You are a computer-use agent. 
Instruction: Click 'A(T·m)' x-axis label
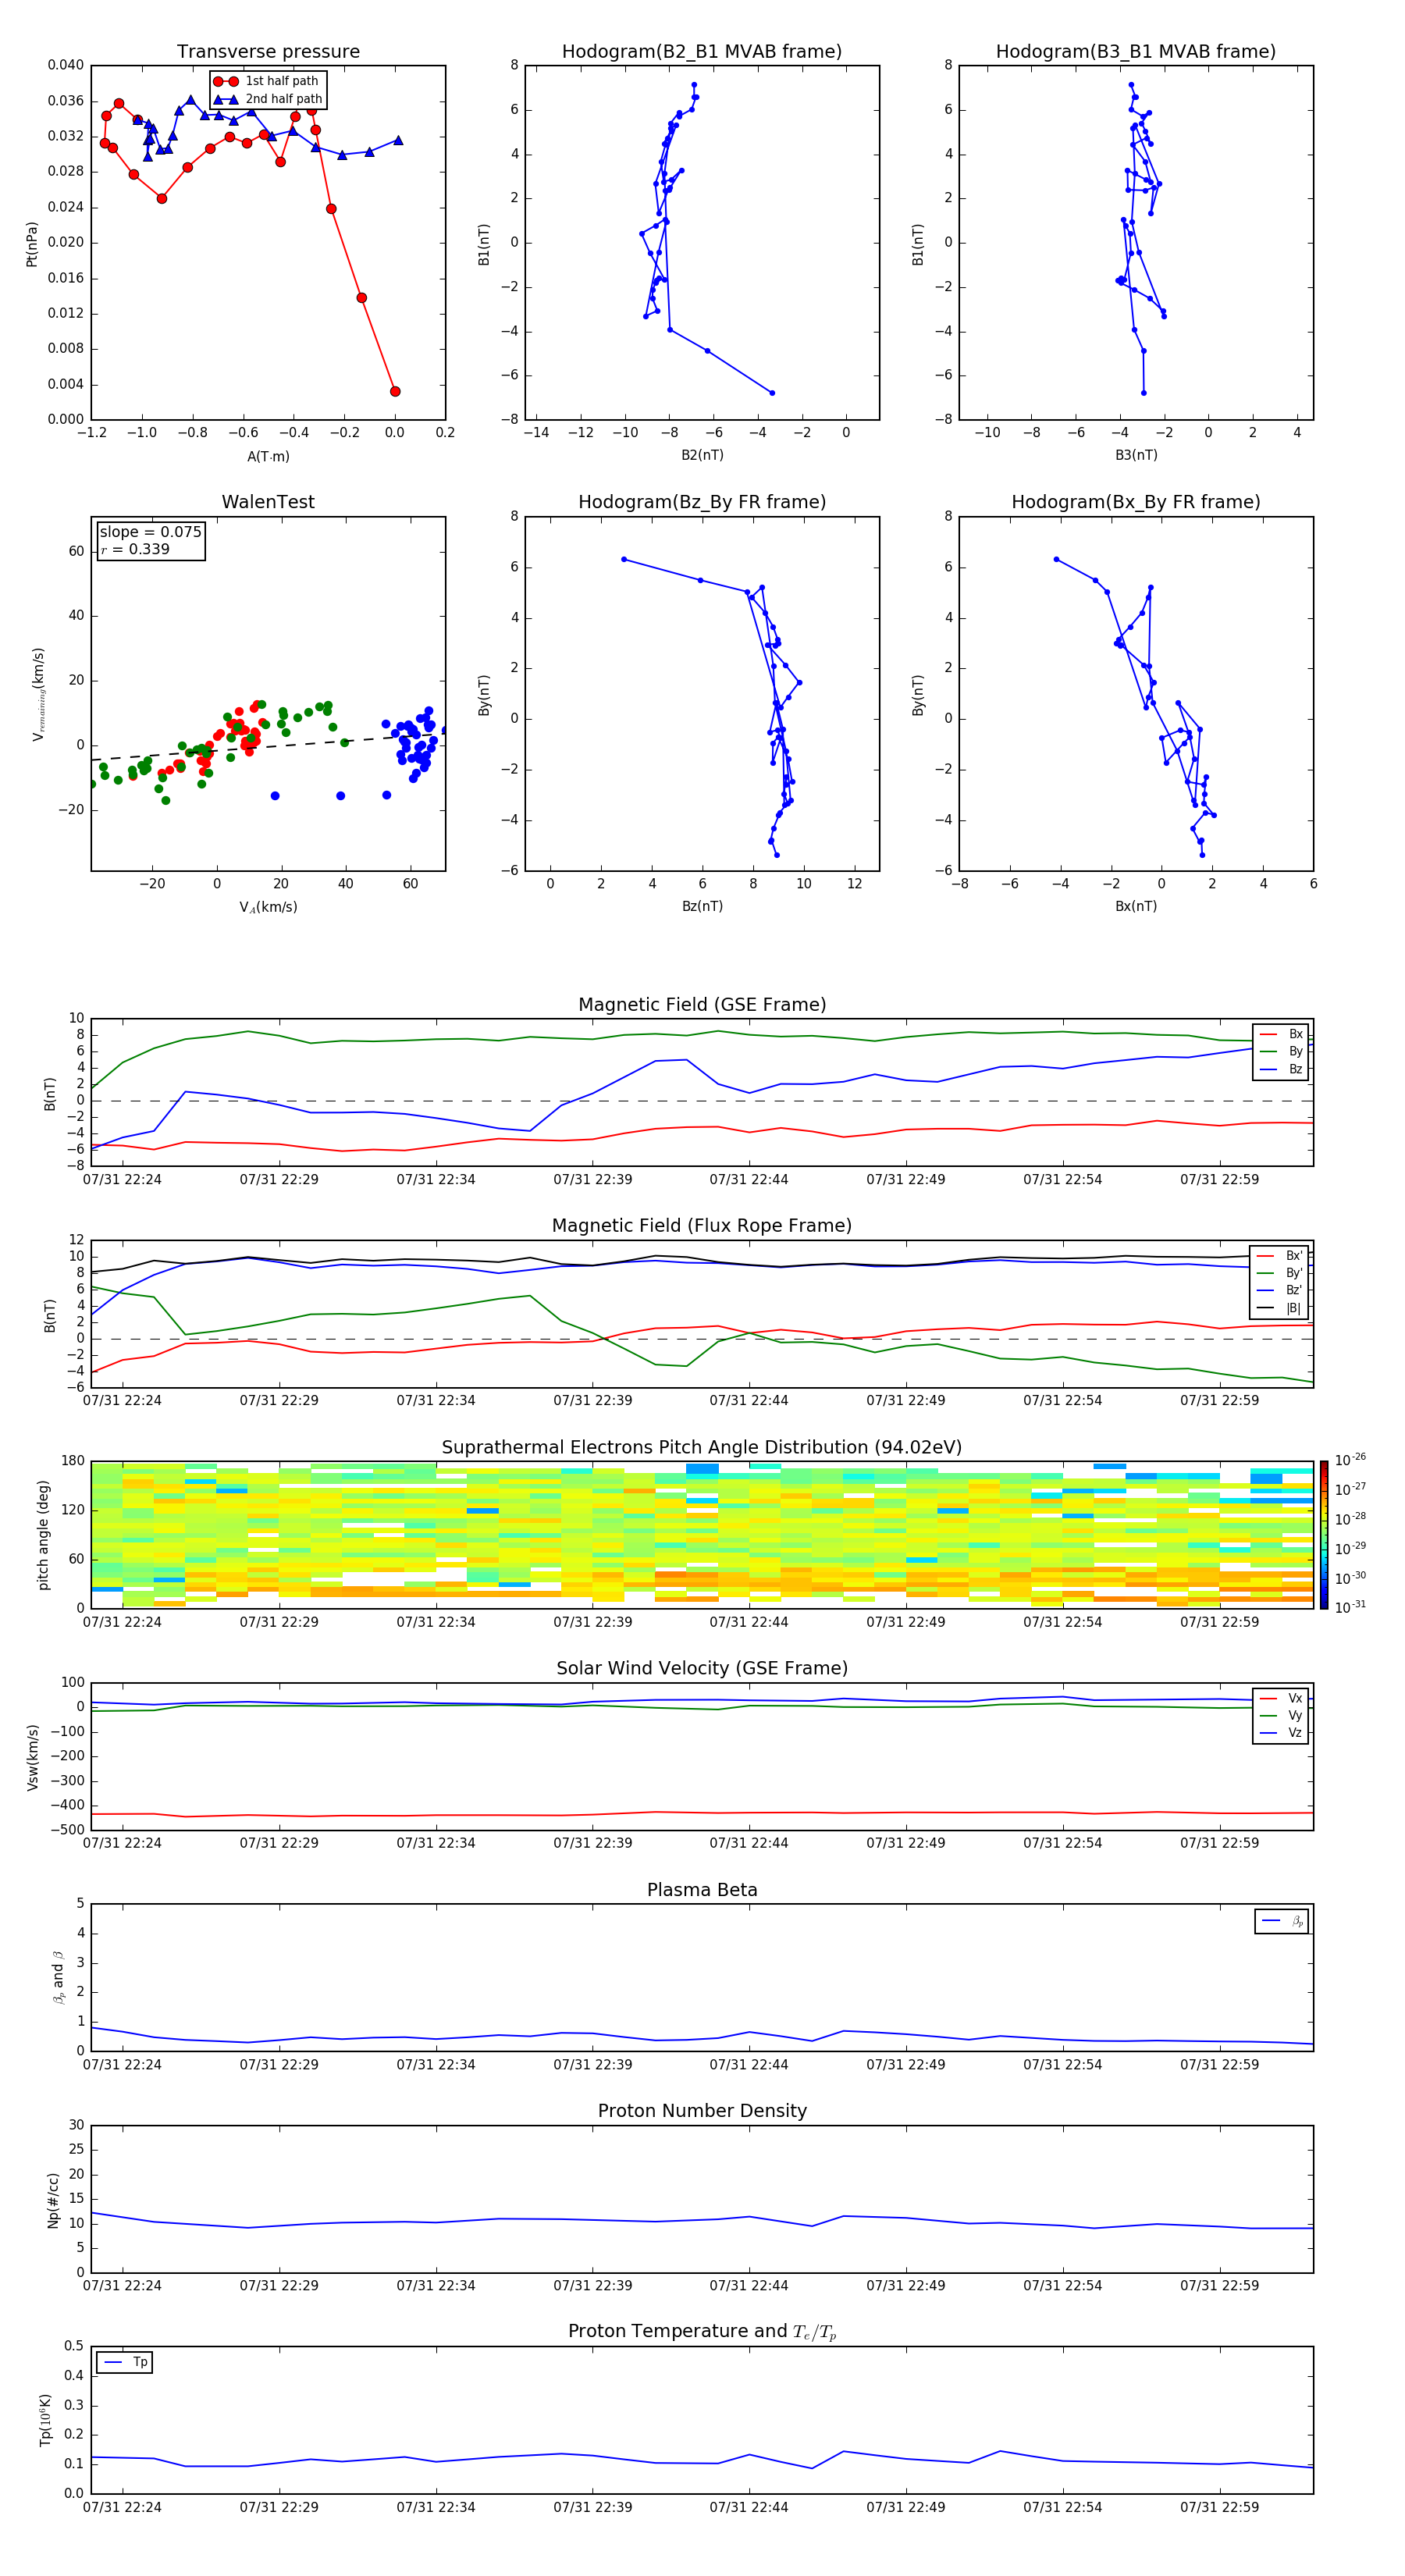(268, 456)
